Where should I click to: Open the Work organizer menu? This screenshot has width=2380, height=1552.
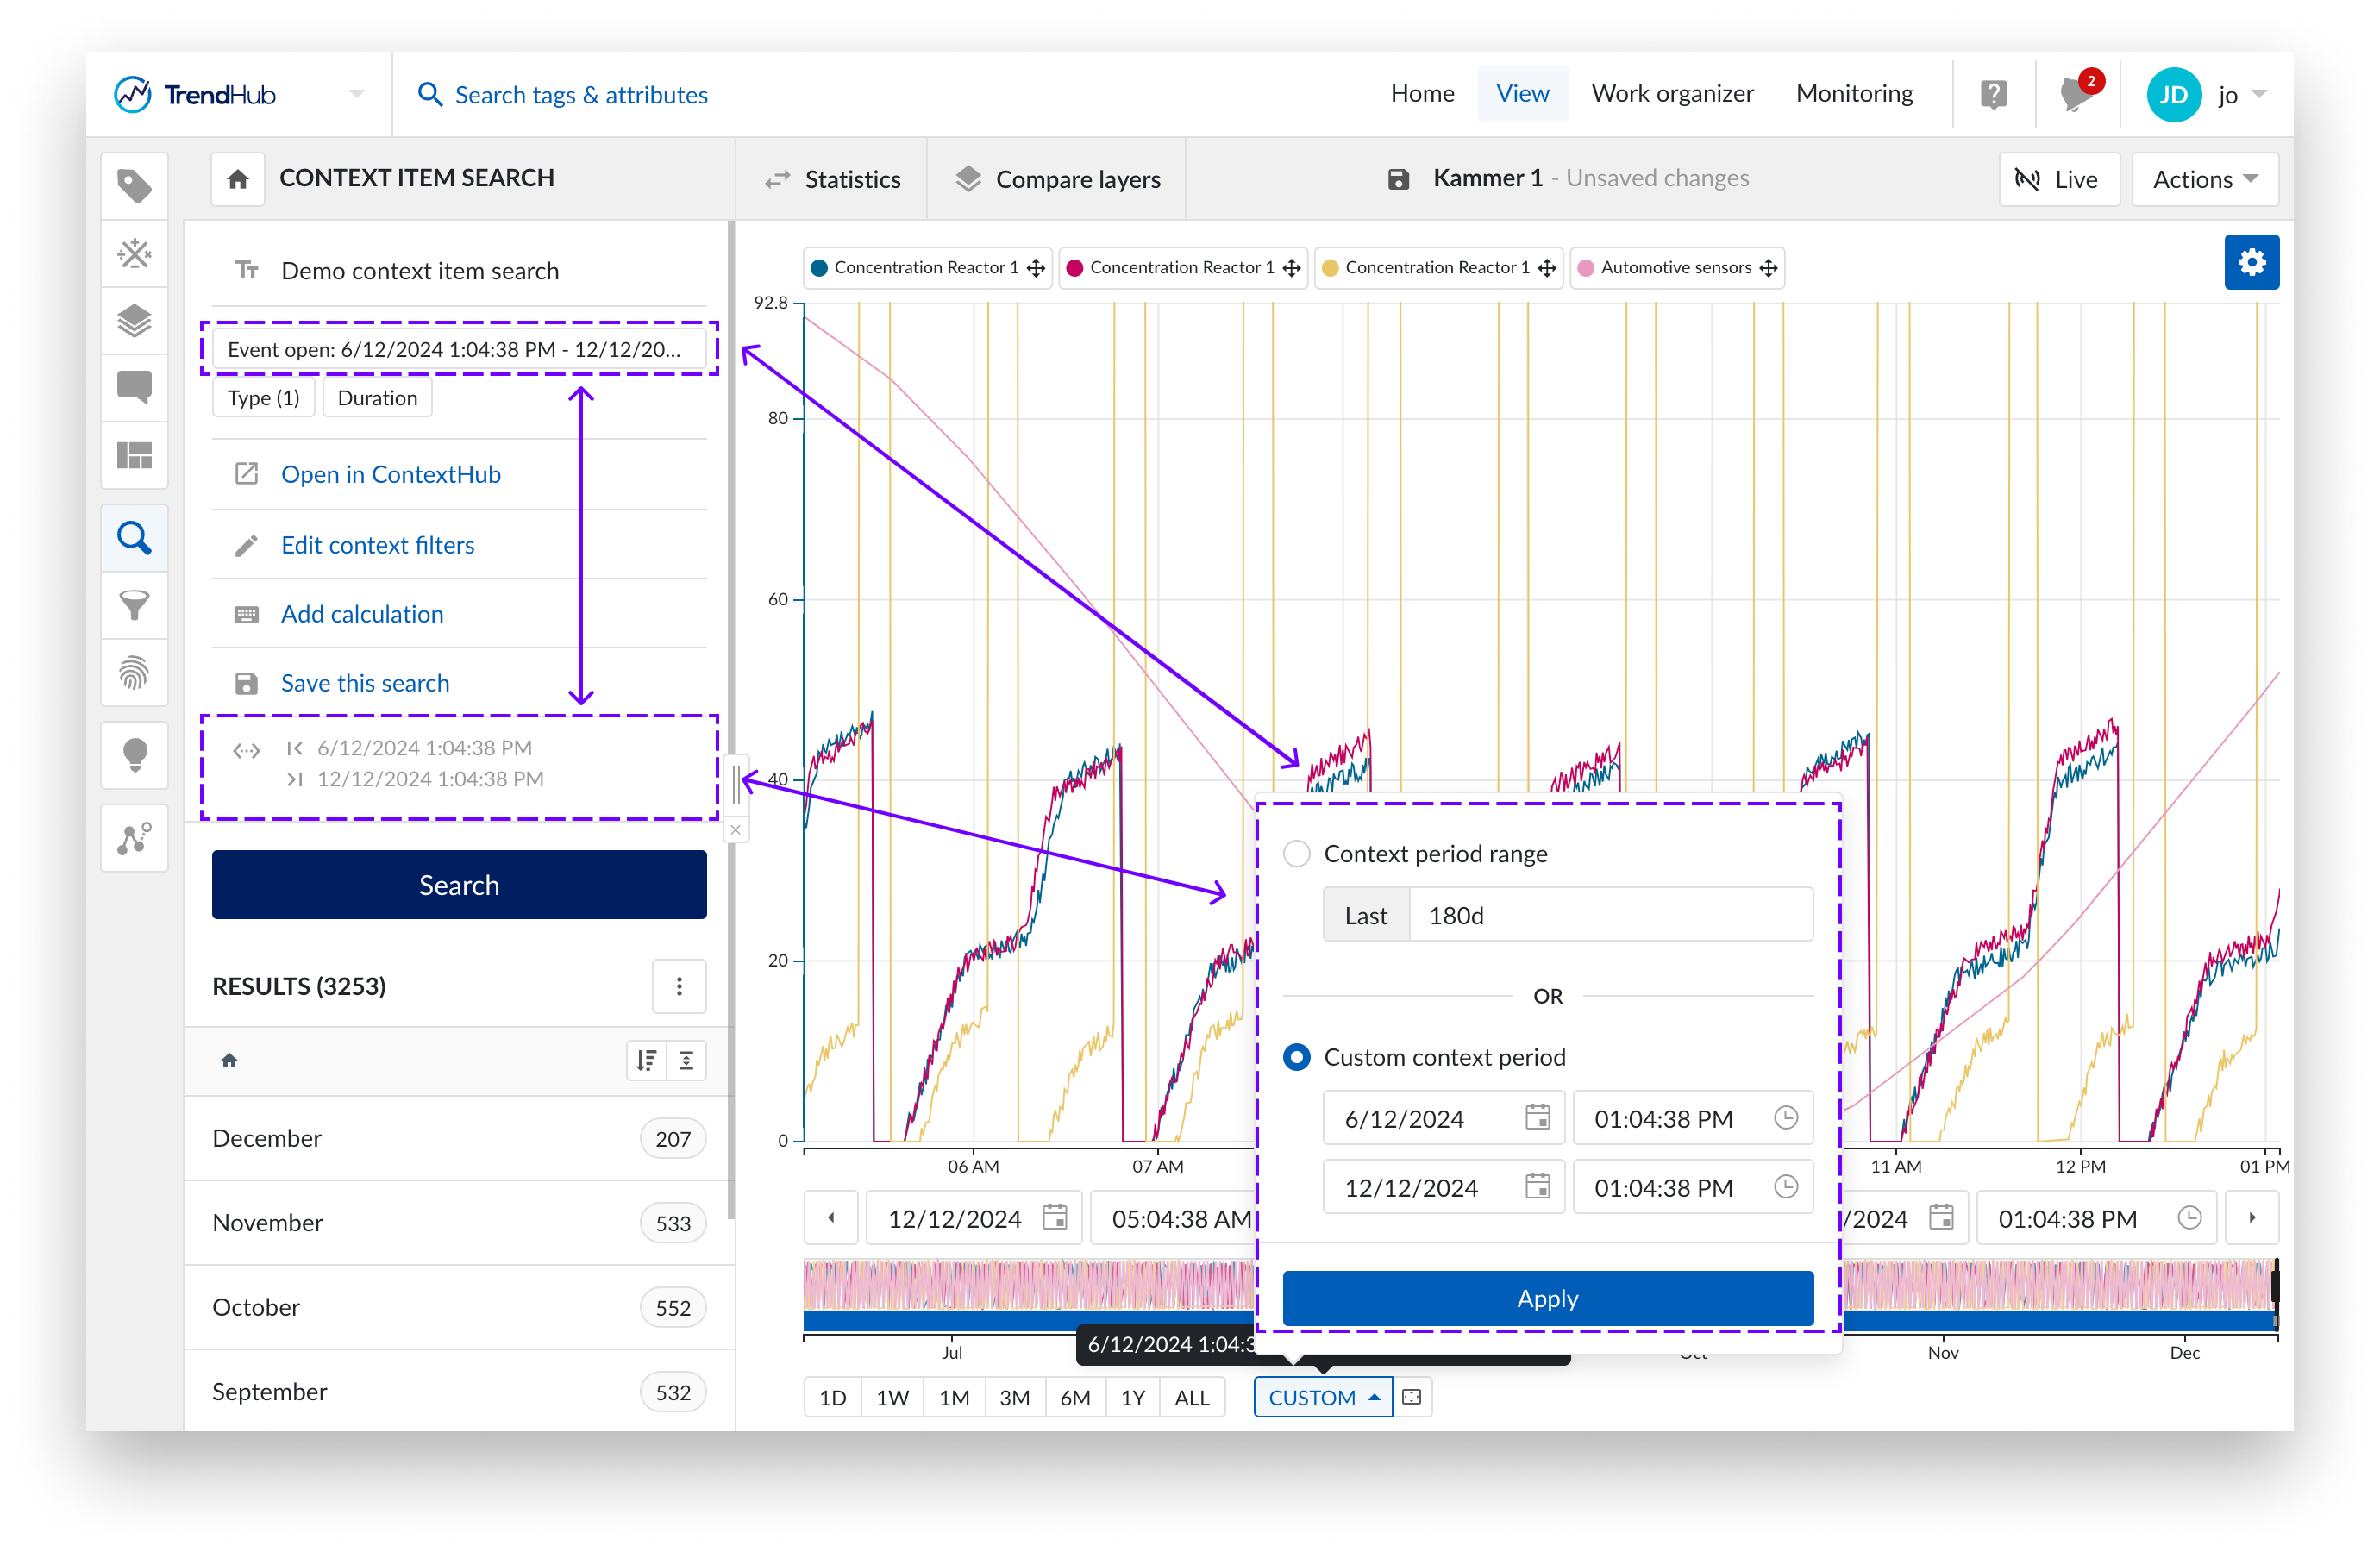(1672, 94)
